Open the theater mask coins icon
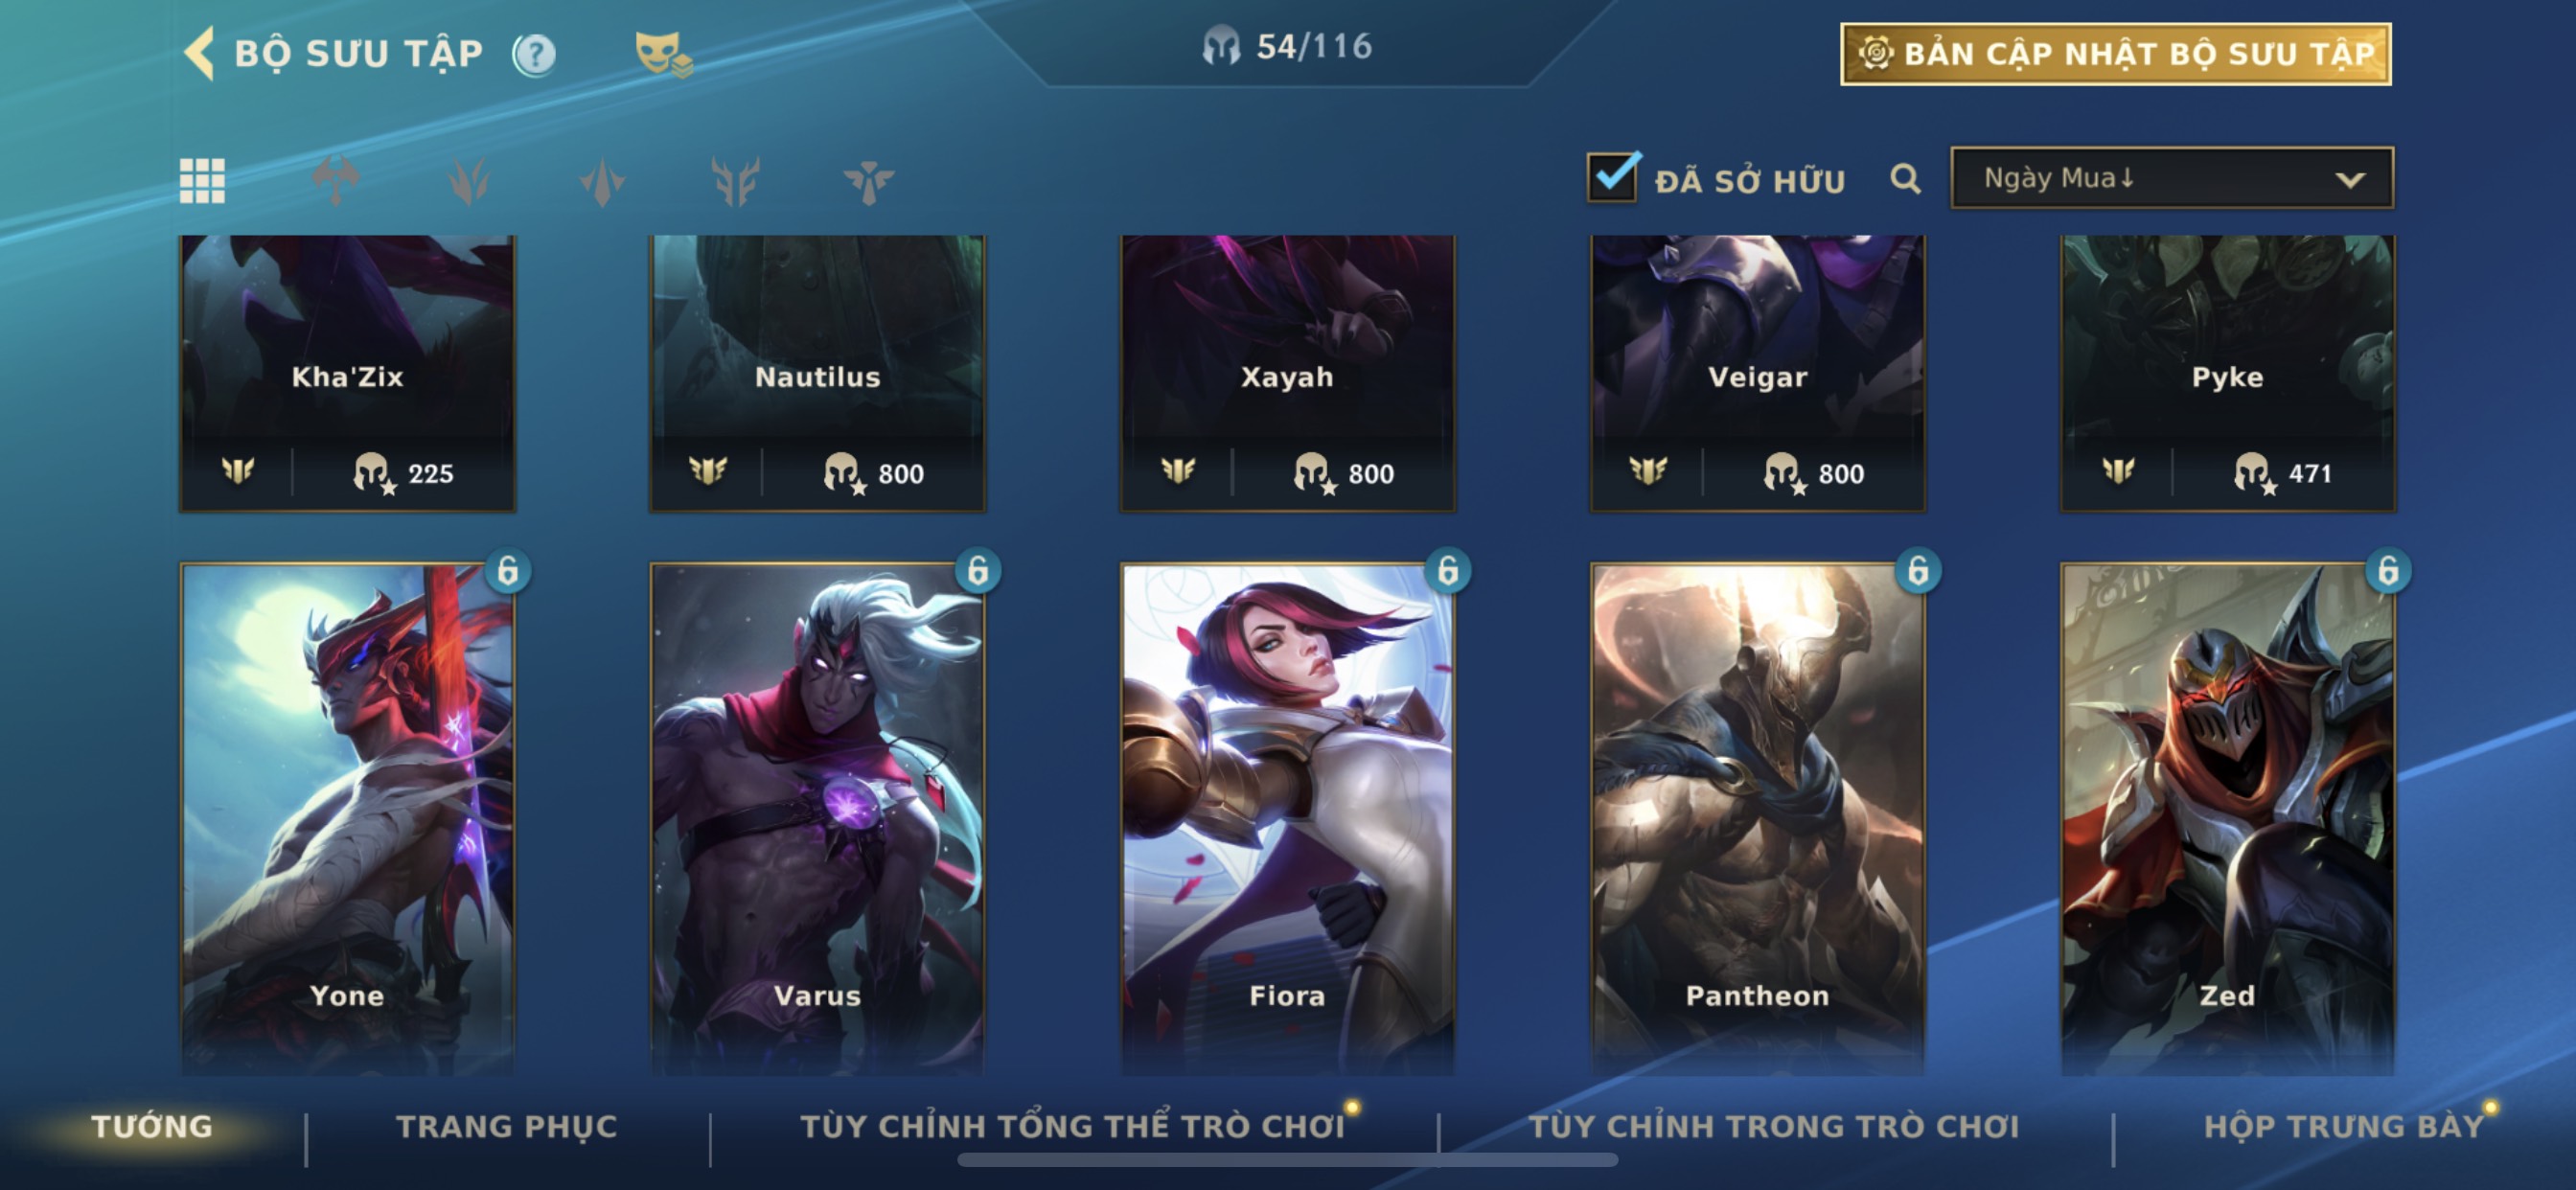The height and width of the screenshot is (1190, 2576). (x=663, y=53)
